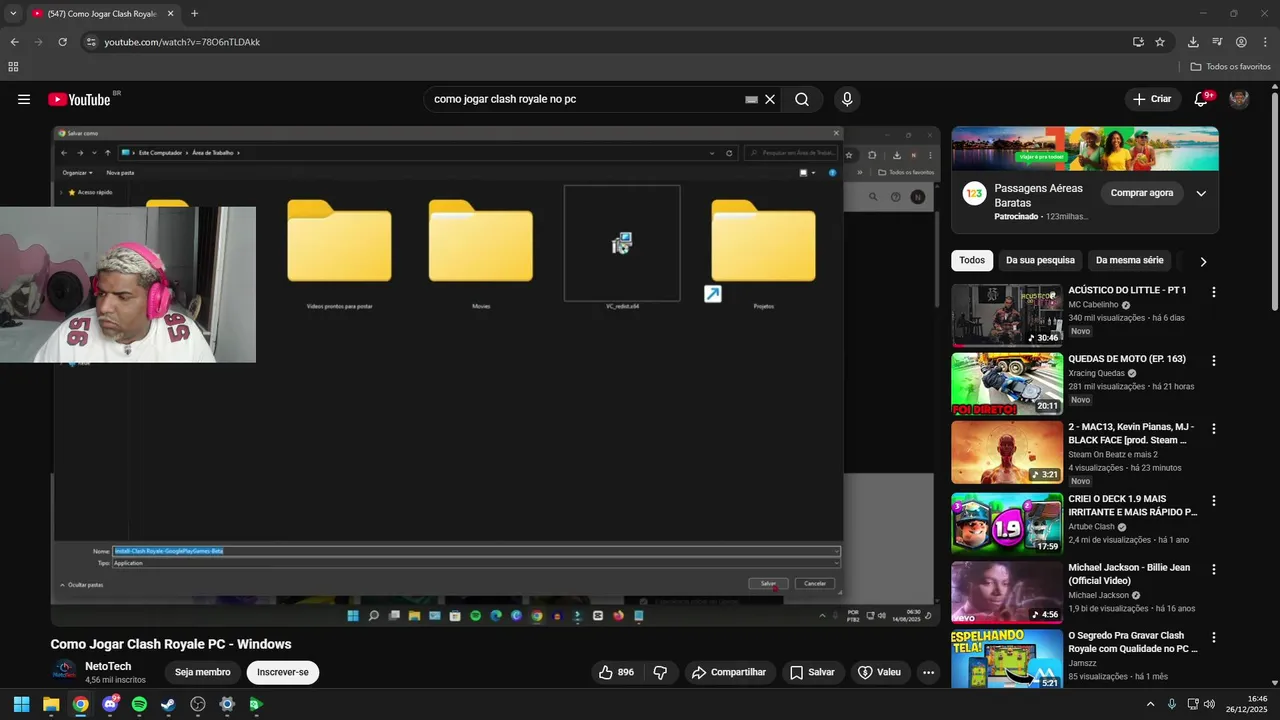
Task: Install app icon in address bar
Action: pyautogui.click(x=1138, y=42)
